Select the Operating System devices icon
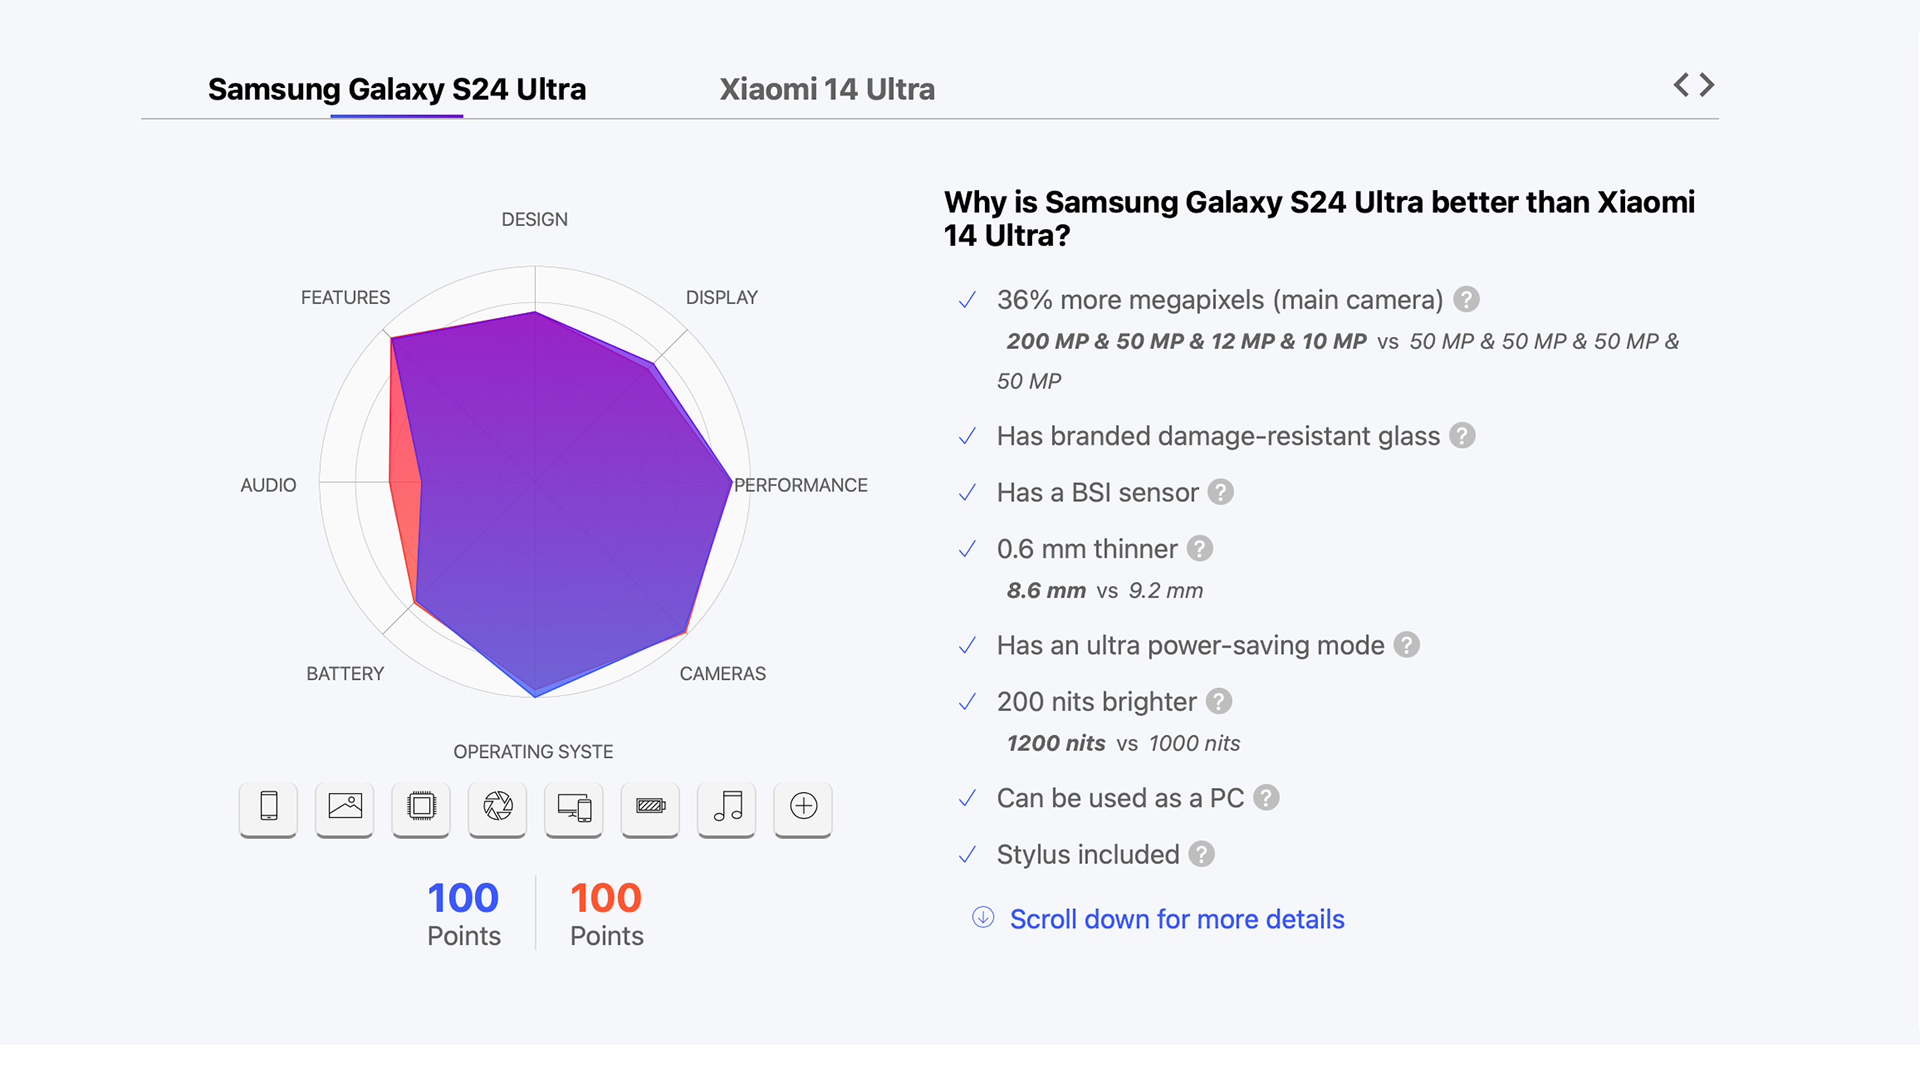The height and width of the screenshot is (1073, 1920). point(574,807)
